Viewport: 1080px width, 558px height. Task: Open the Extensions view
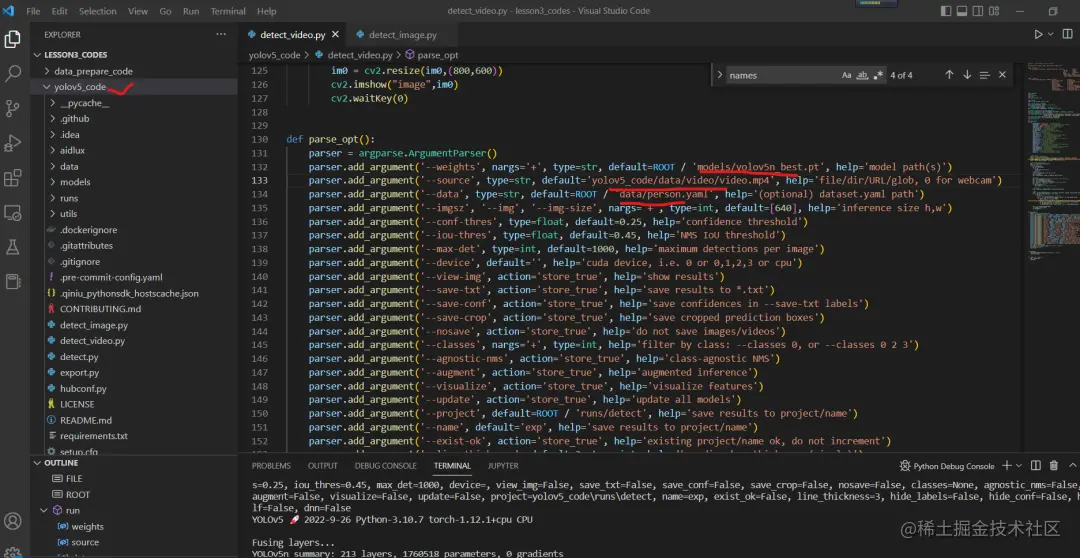(x=12, y=178)
